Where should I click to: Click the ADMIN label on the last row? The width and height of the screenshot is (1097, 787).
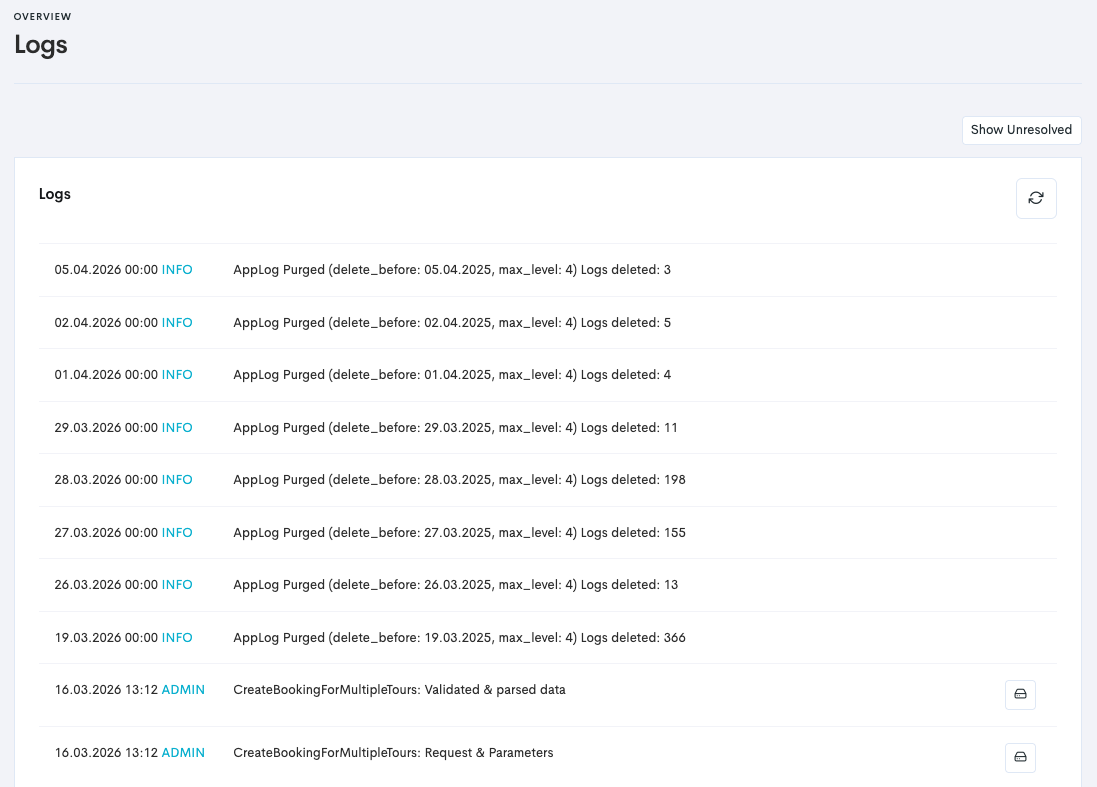coord(183,752)
